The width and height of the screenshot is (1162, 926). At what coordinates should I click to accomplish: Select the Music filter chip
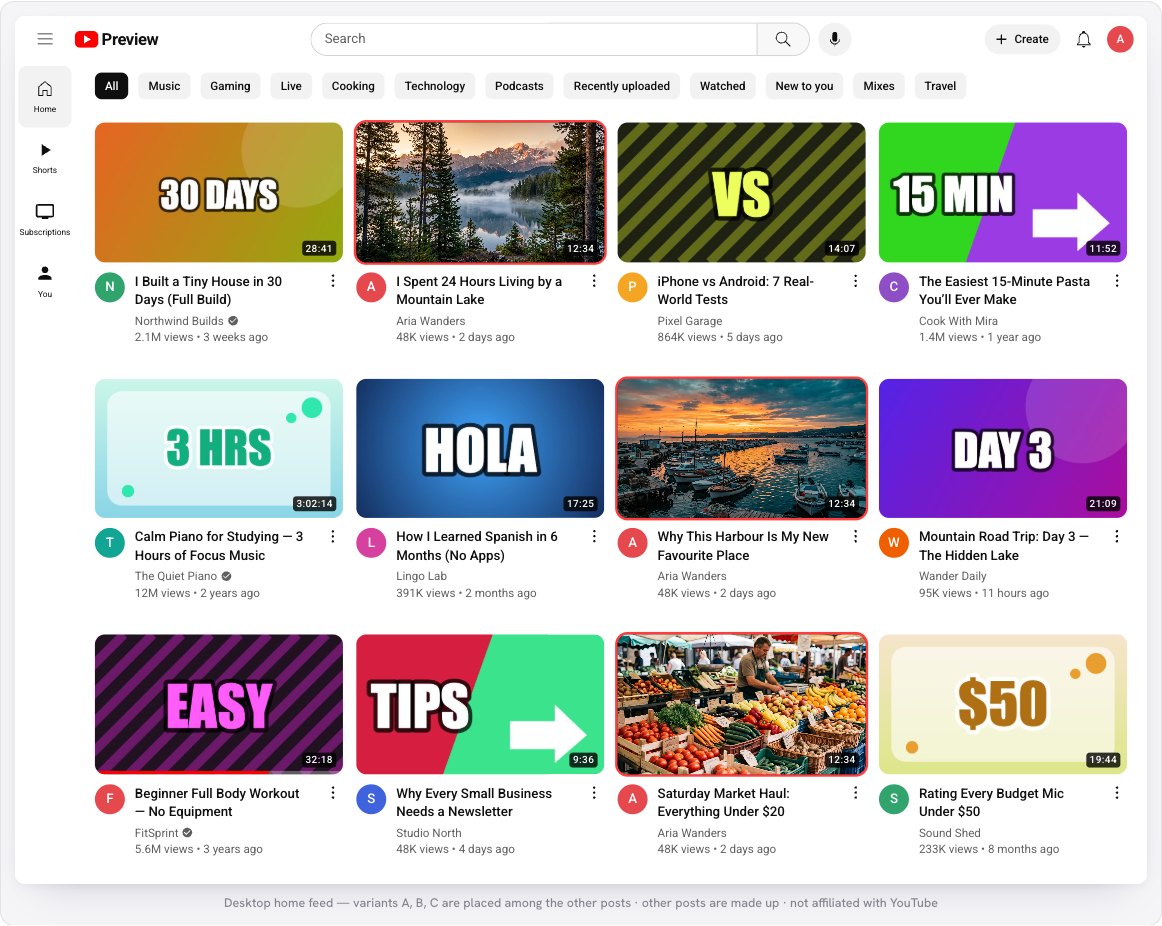tap(164, 86)
